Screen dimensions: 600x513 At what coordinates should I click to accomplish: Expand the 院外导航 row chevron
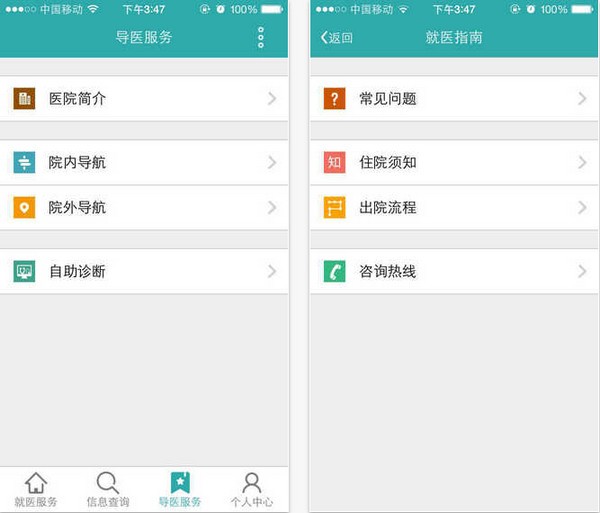pos(272,207)
